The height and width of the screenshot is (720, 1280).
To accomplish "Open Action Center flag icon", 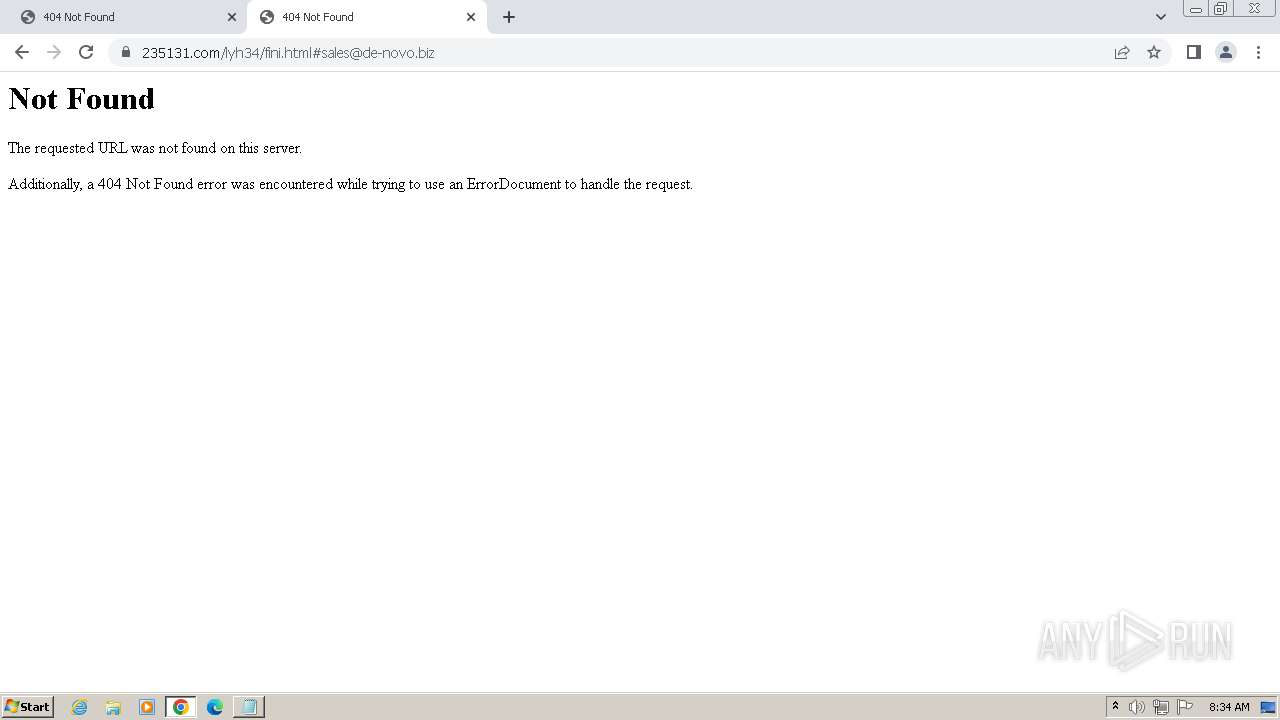I will point(1185,707).
